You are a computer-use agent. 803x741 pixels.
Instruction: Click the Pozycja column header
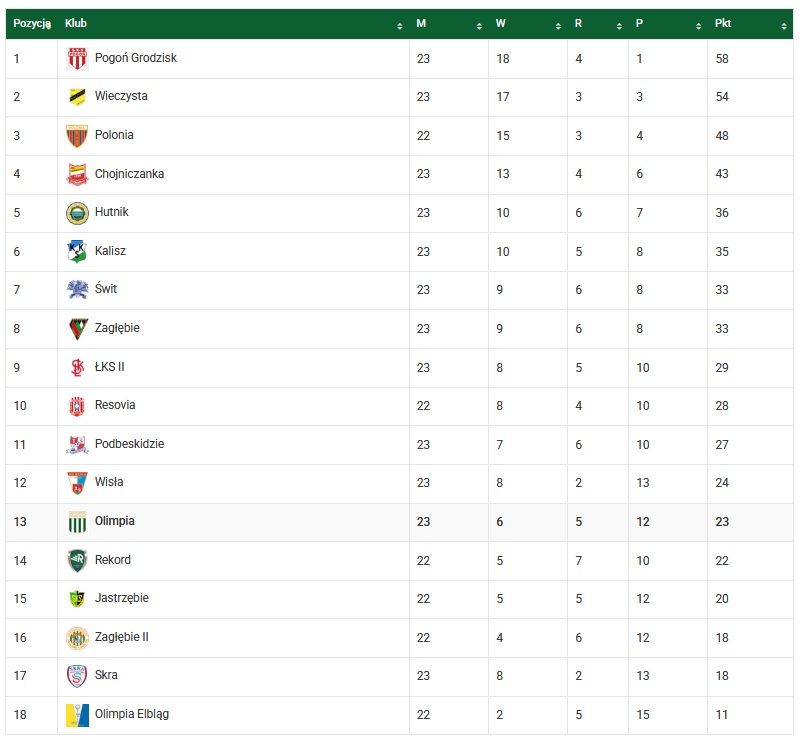(x=32, y=24)
